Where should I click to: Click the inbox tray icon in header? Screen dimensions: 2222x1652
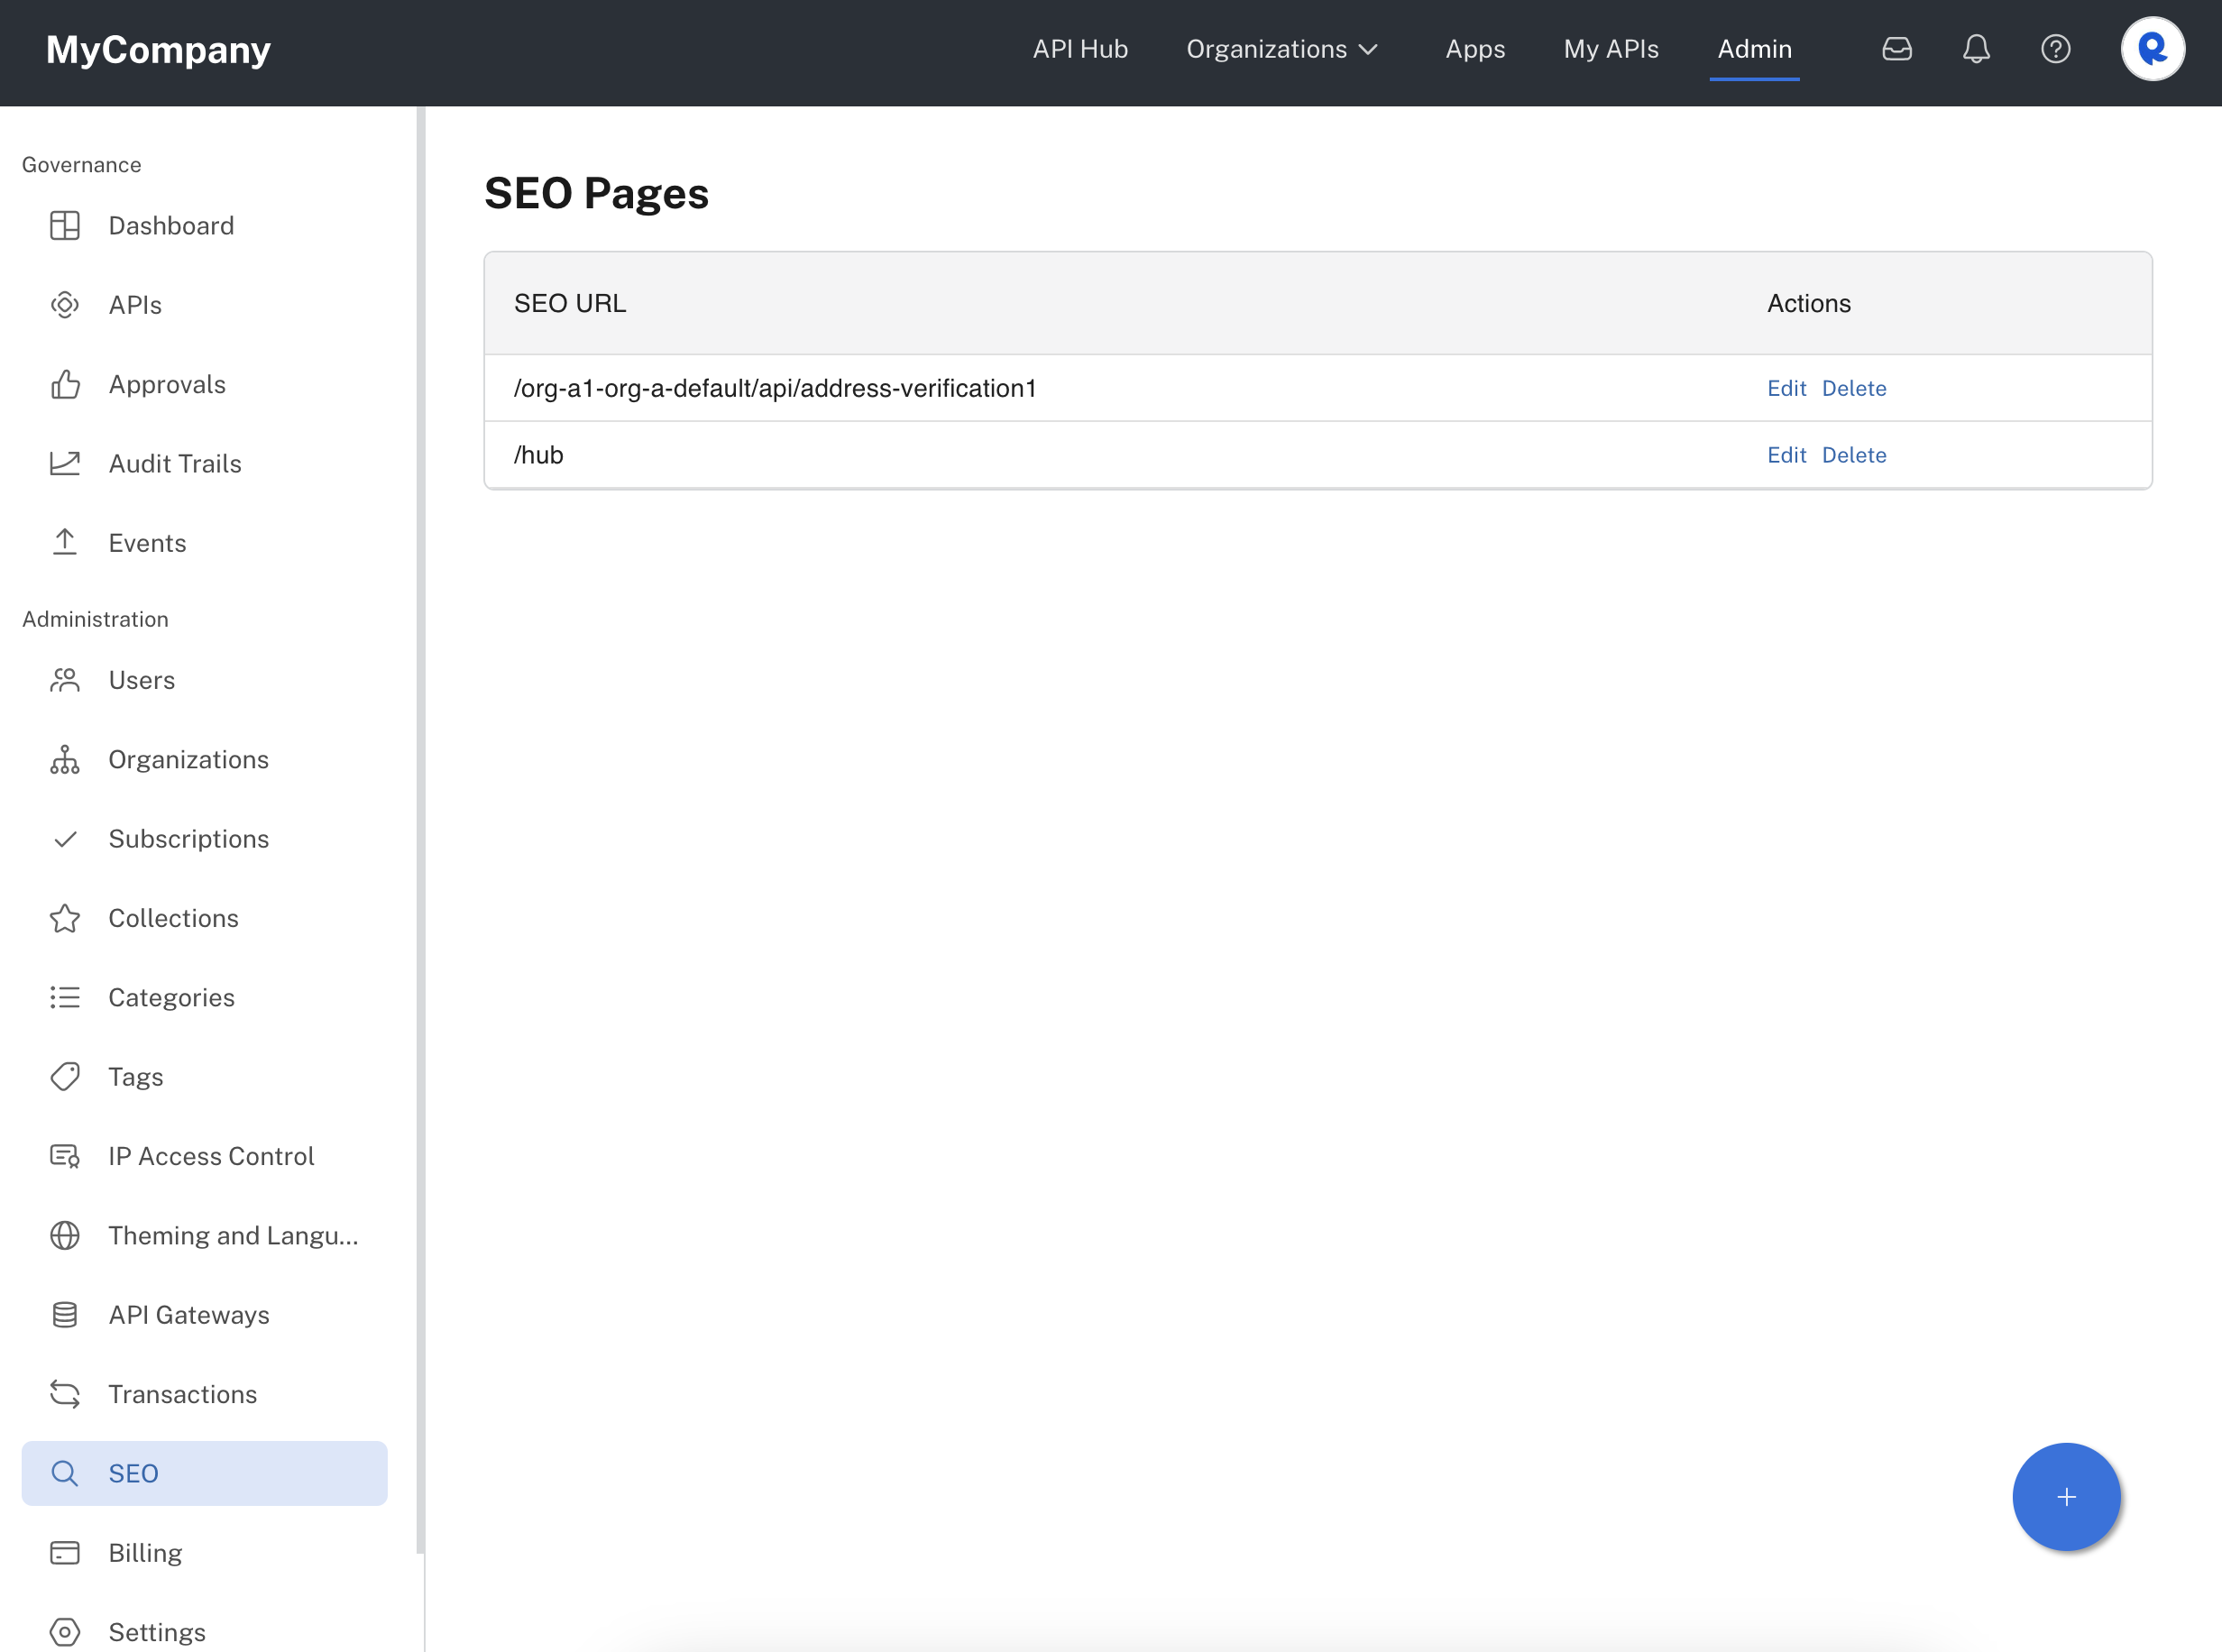coord(1896,49)
